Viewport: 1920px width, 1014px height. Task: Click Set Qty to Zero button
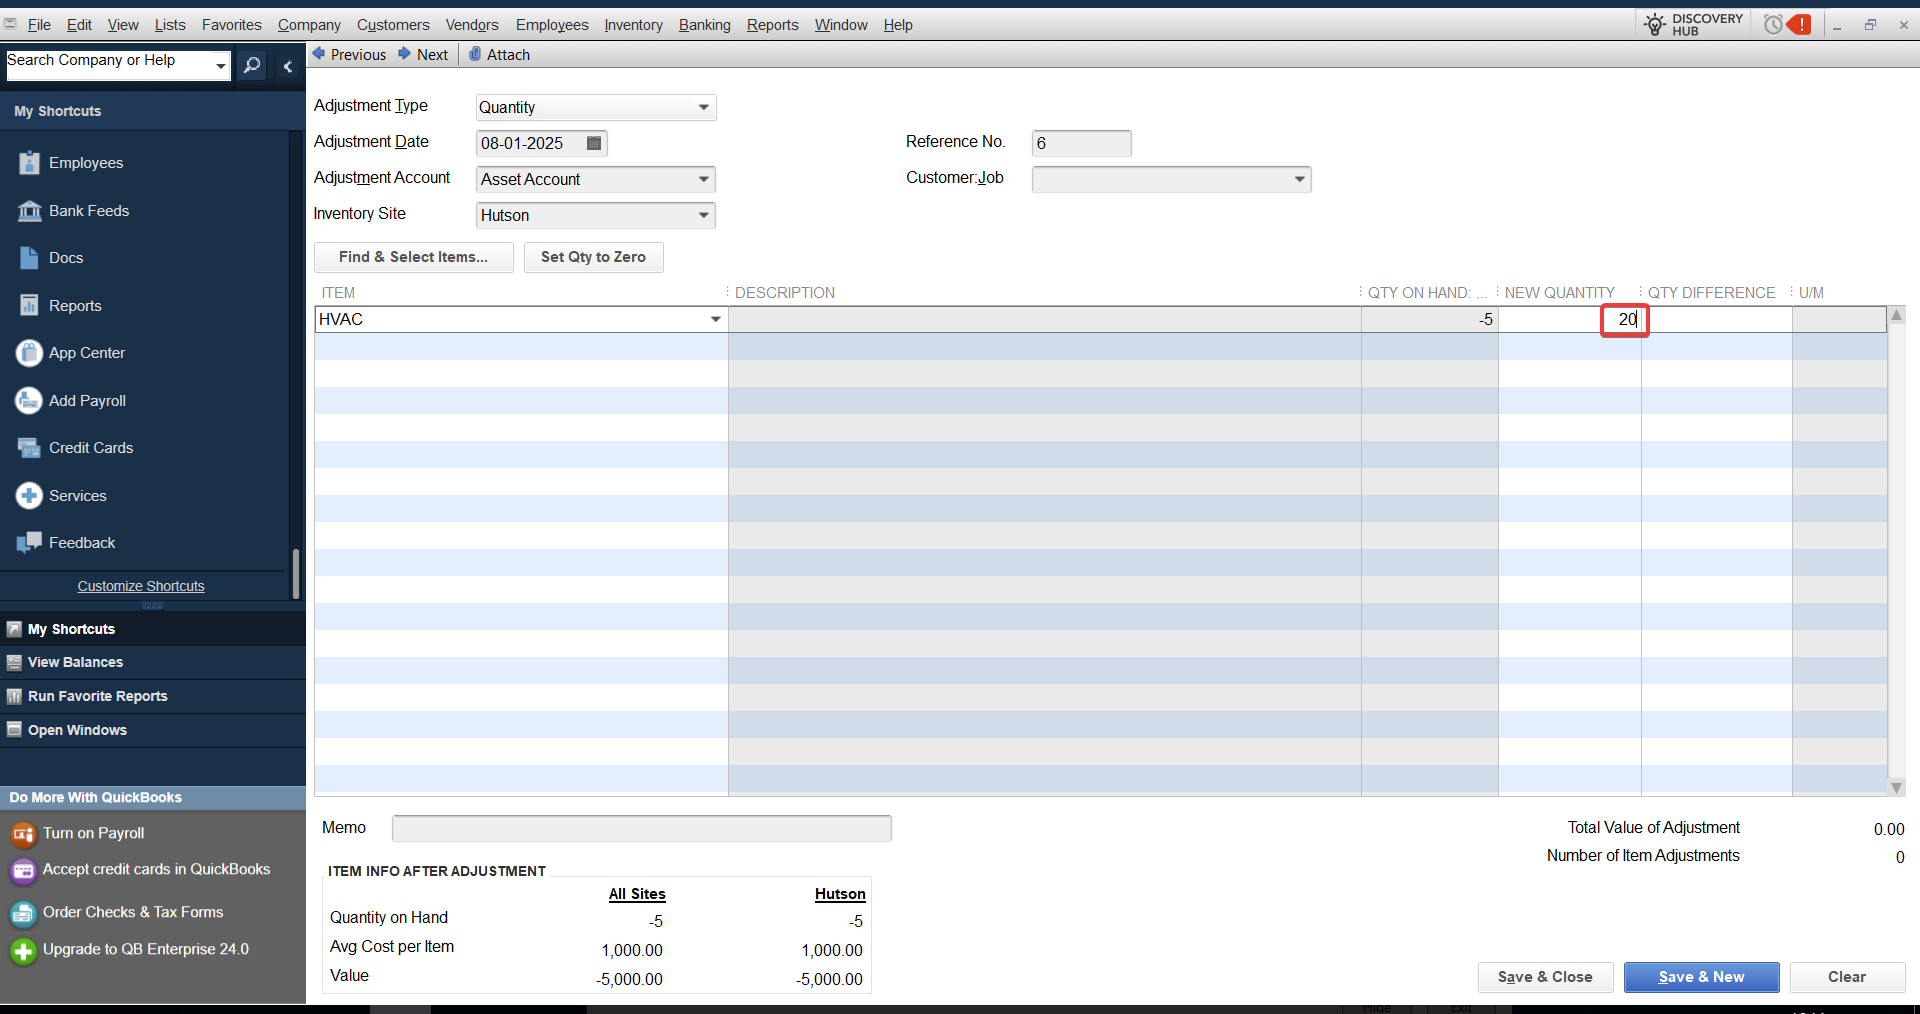click(x=593, y=257)
